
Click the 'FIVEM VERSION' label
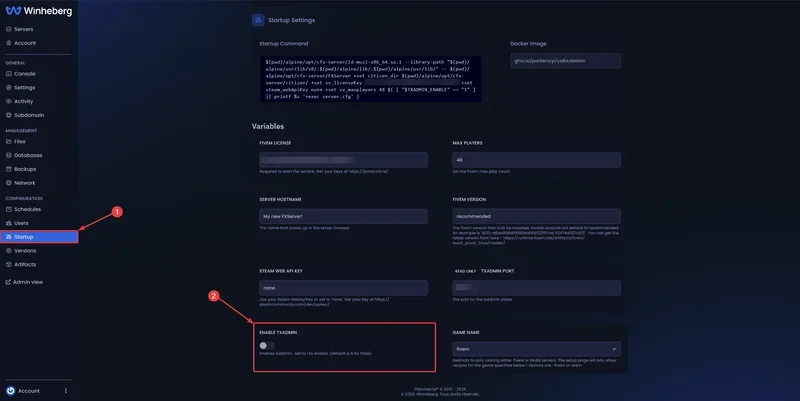(x=469, y=199)
